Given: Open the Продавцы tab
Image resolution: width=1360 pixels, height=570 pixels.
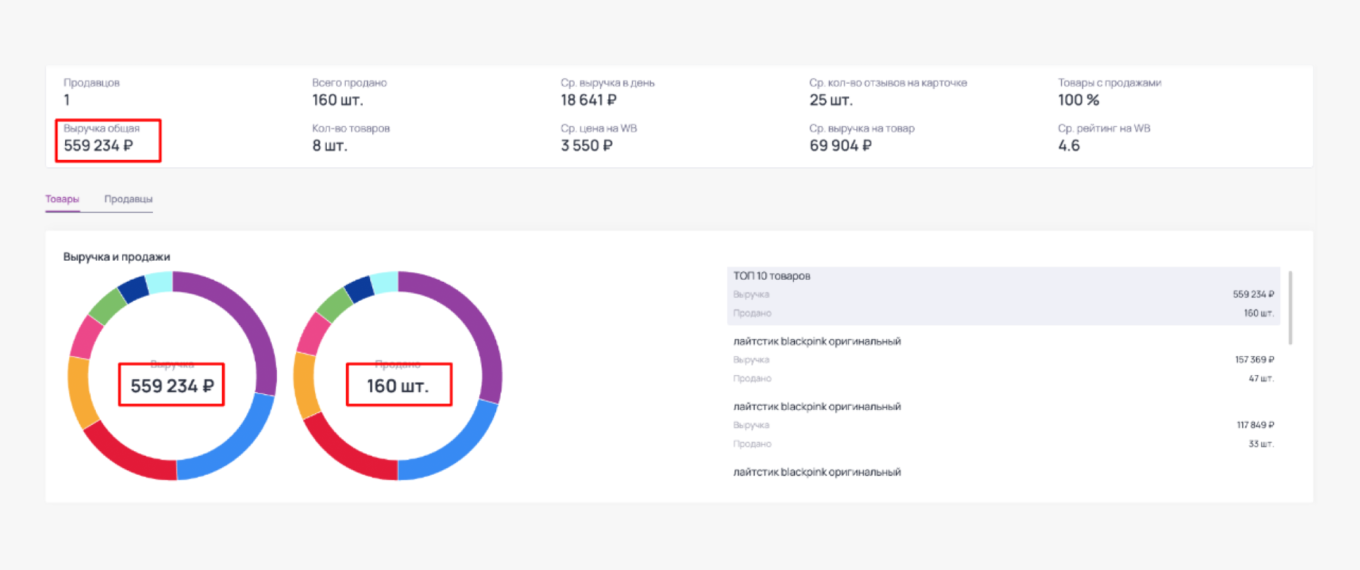Looking at the screenshot, I should [x=128, y=199].
